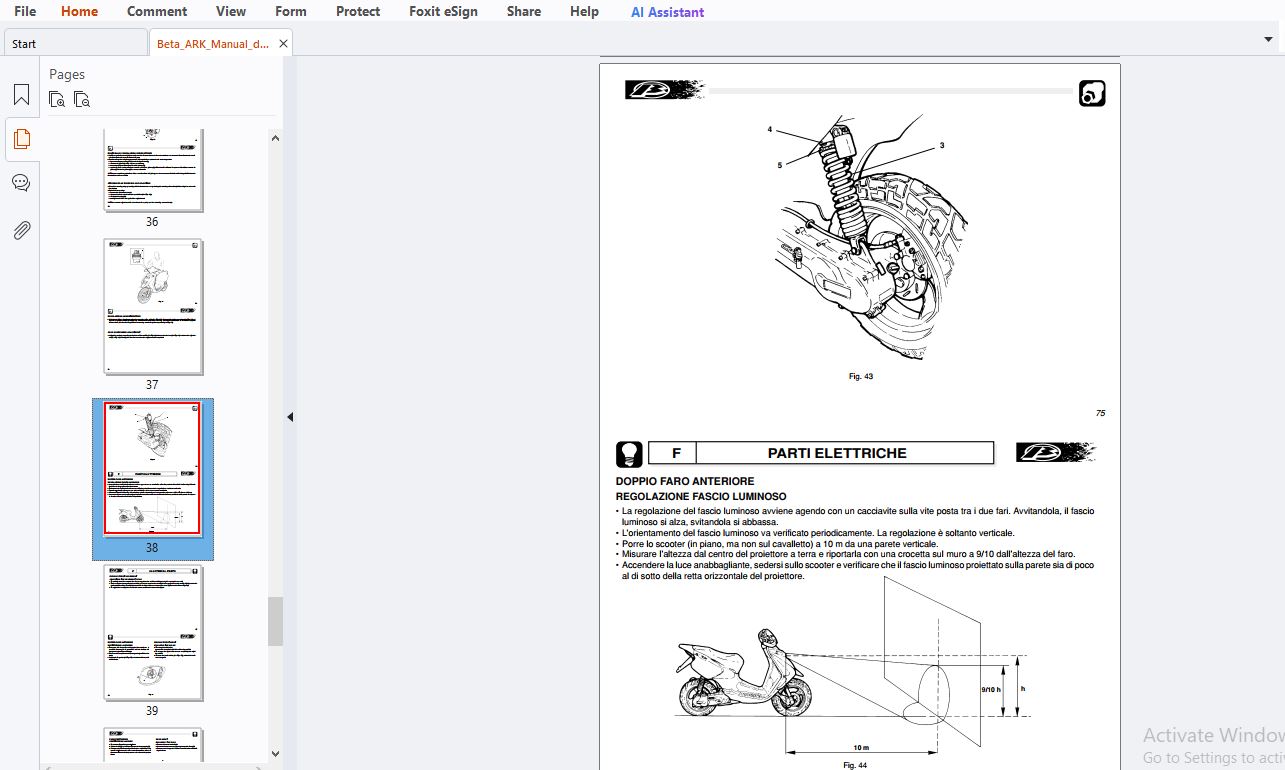
Task: Open the Help menu
Action: click(584, 11)
